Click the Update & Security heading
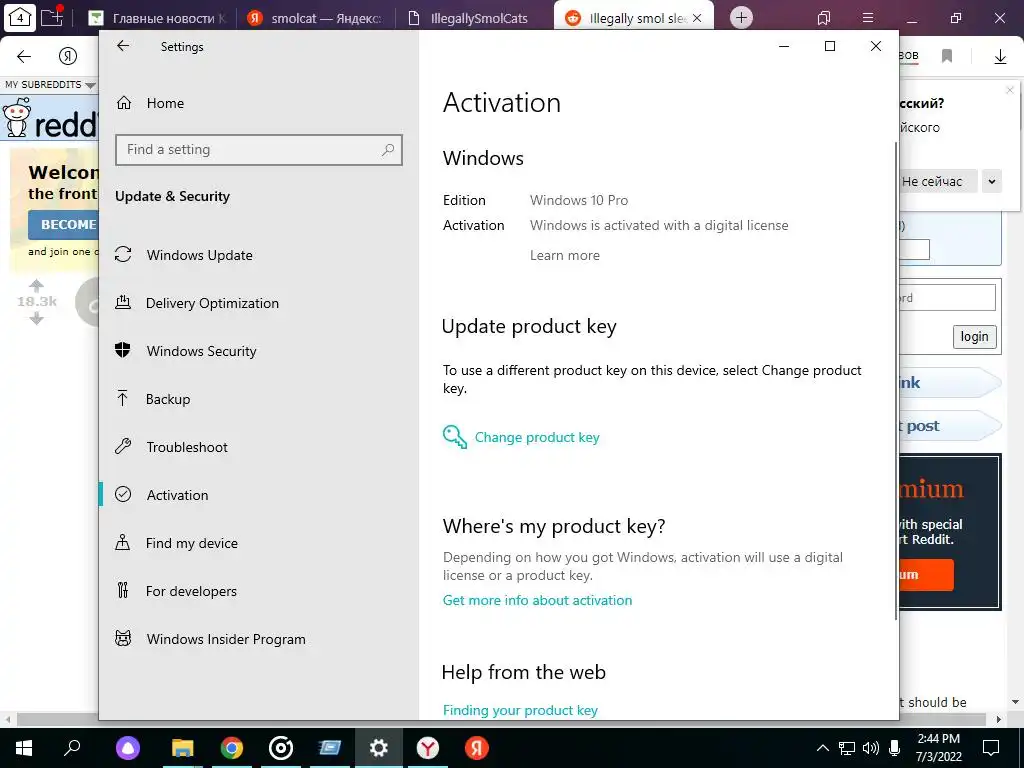 click(x=172, y=197)
